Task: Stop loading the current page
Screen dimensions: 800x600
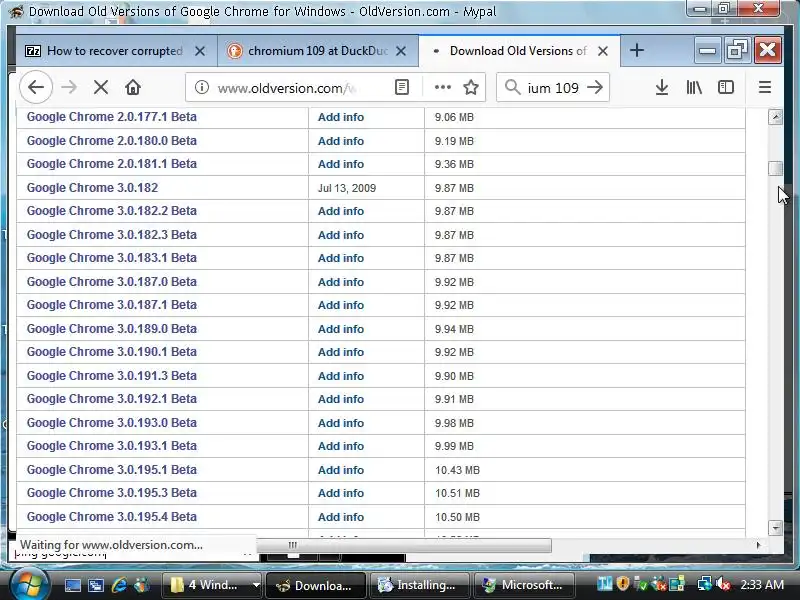Action: (x=101, y=87)
